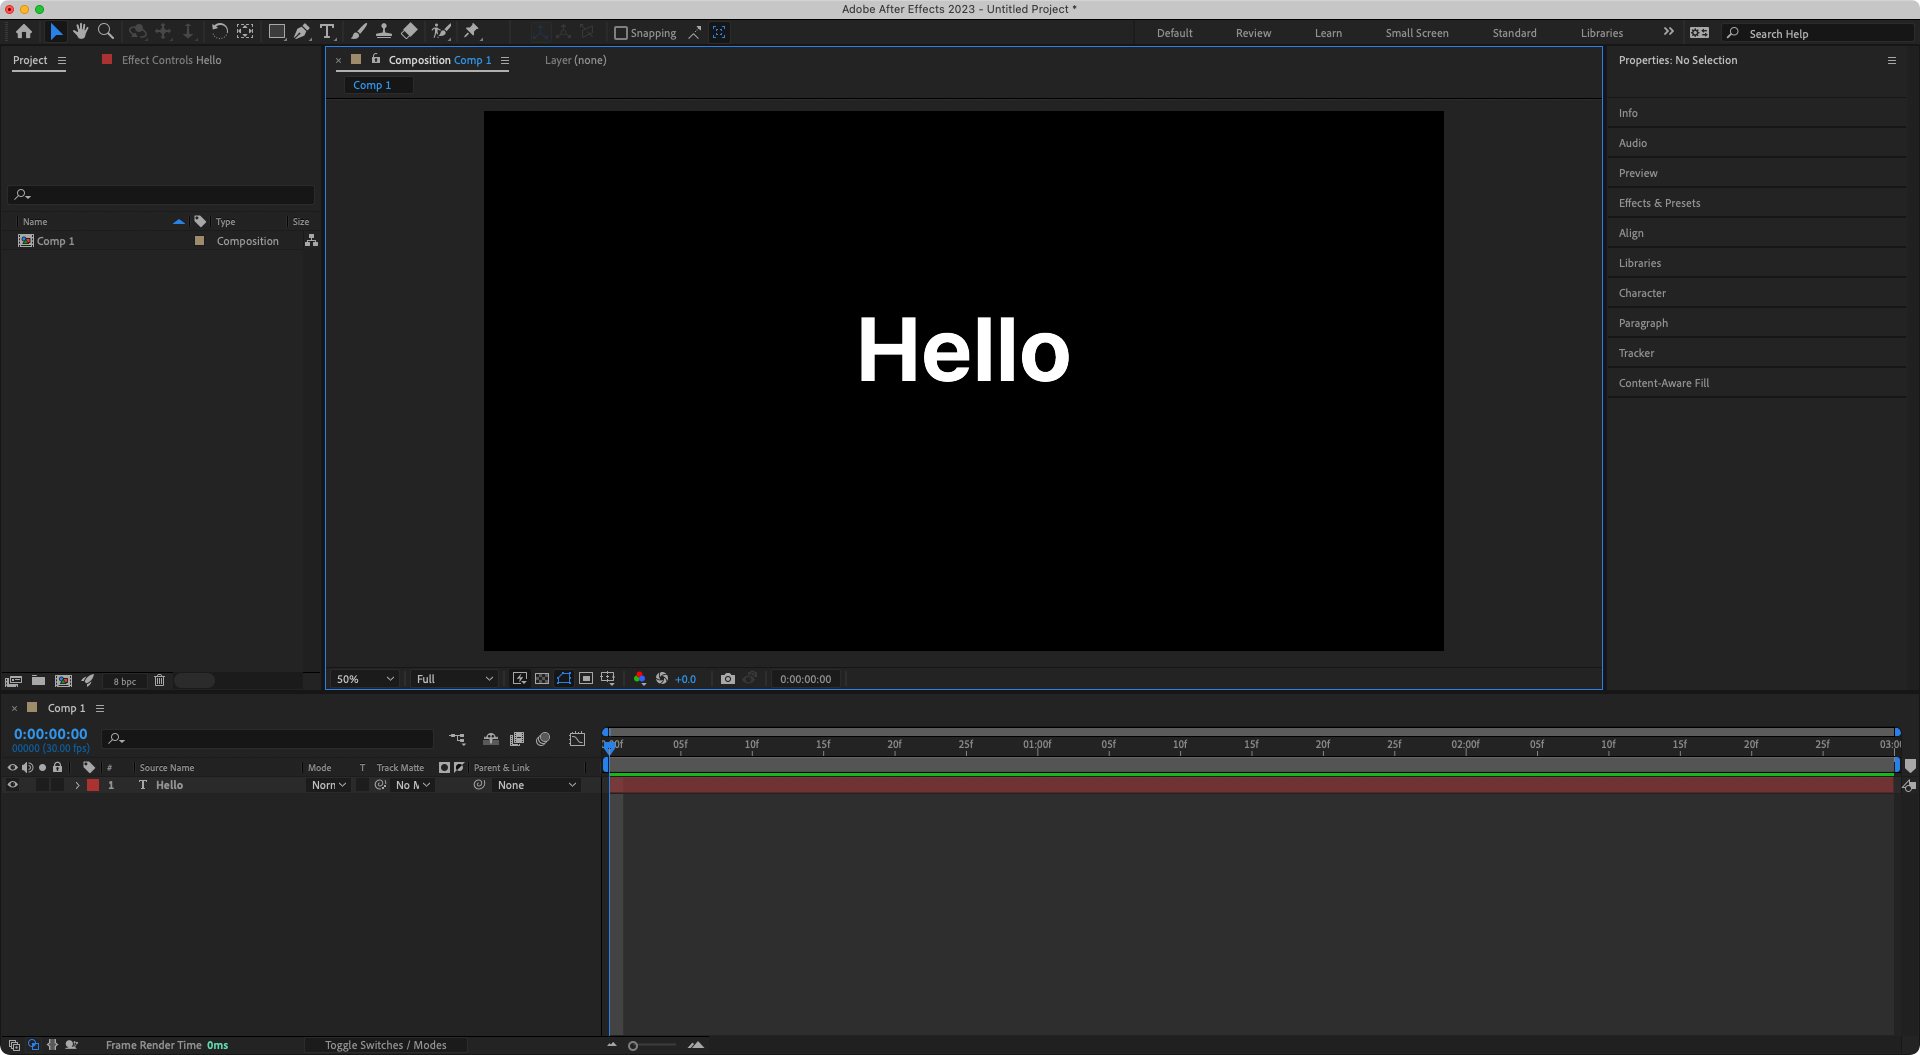Select the Zoom tool in toolbar

click(x=106, y=32)
